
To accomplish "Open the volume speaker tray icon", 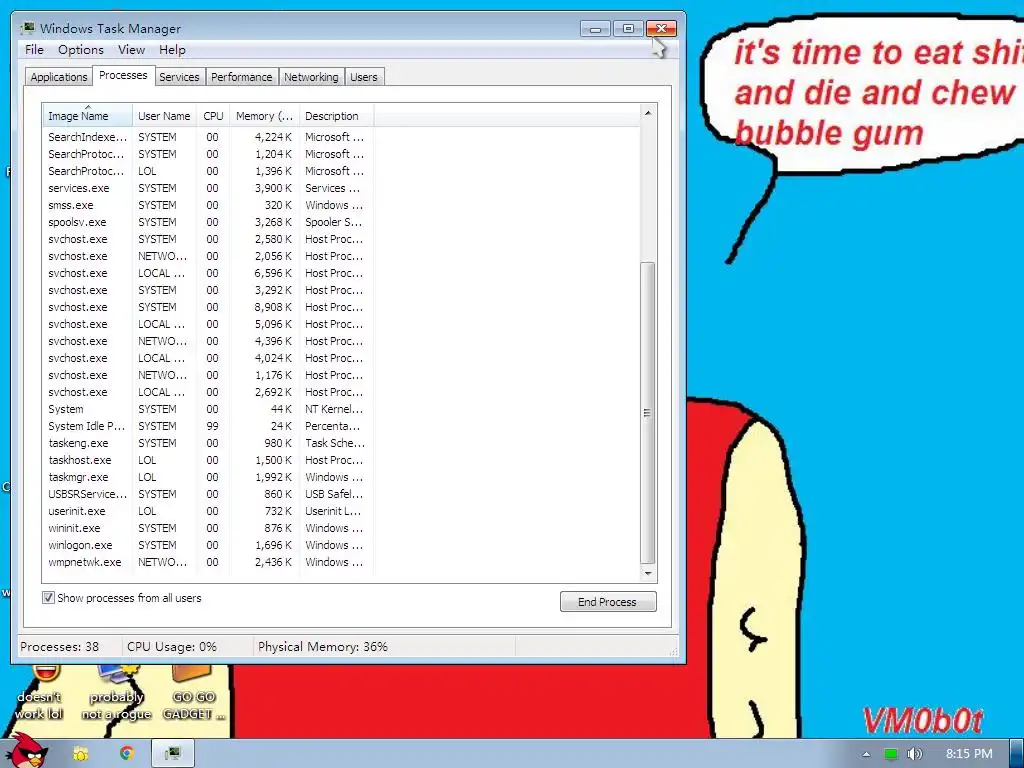I will 915,754.
